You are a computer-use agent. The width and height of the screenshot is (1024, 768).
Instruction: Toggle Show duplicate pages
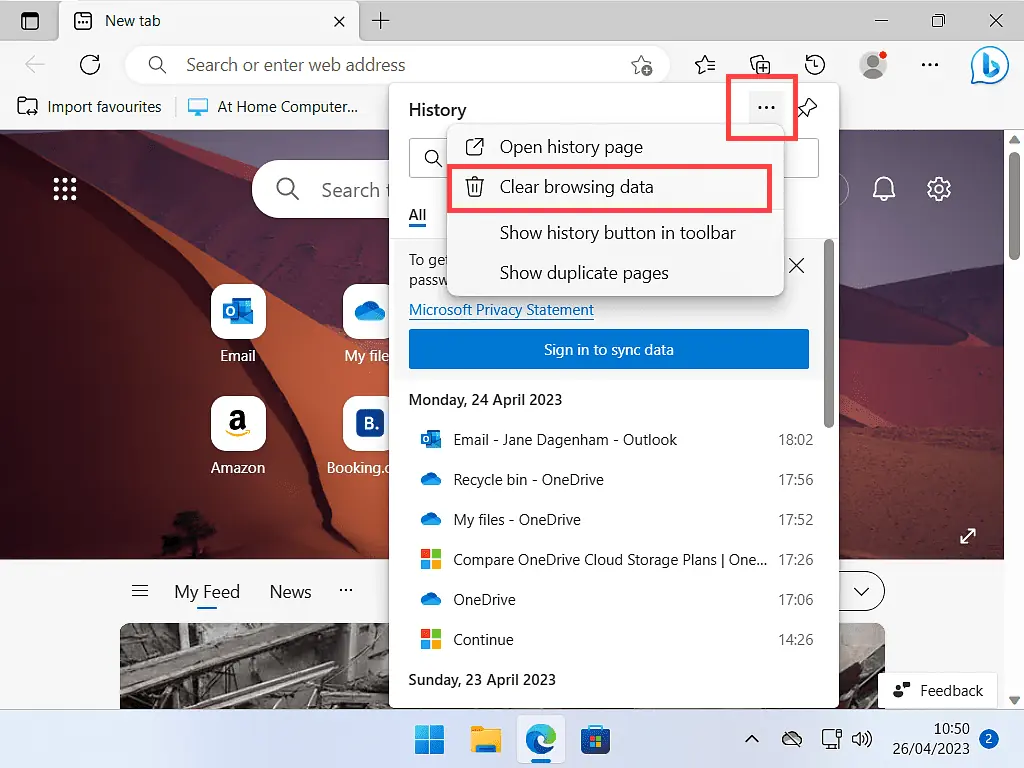tap(584, 273)
